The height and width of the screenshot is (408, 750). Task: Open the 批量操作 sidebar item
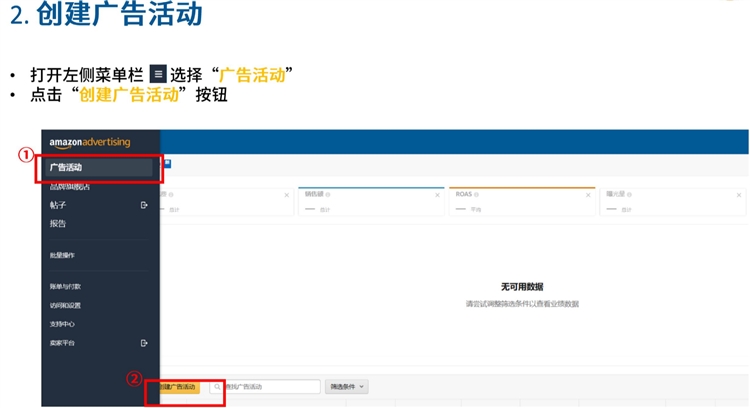[x=62, y=255]
